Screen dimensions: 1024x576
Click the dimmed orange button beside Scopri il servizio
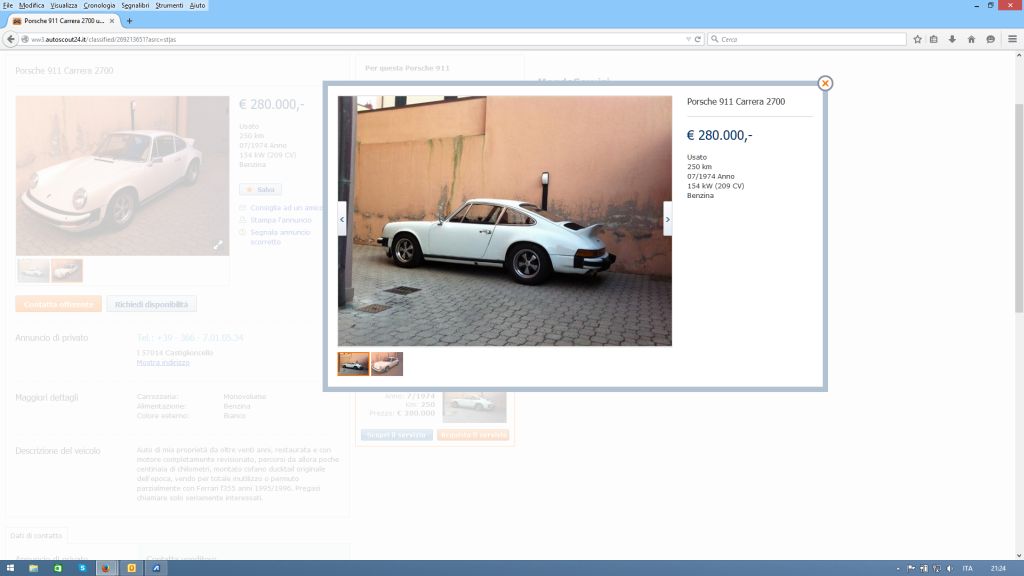(473, 435)
